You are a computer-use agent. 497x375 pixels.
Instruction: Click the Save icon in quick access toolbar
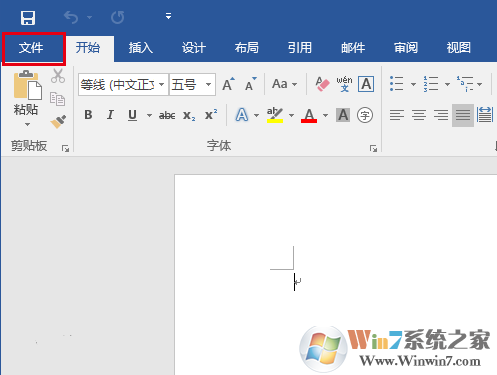click(28, 18)
